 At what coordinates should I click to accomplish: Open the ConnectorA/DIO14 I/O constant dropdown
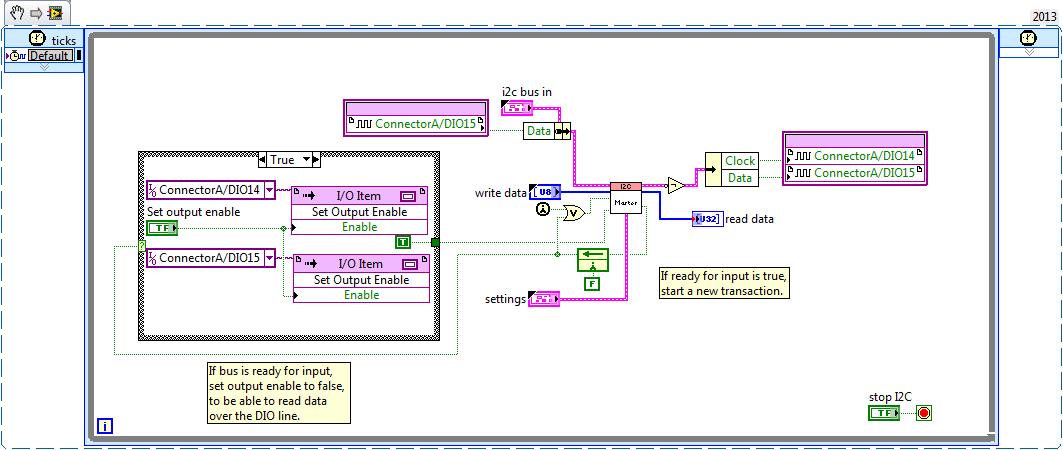(x=270, y=190)
